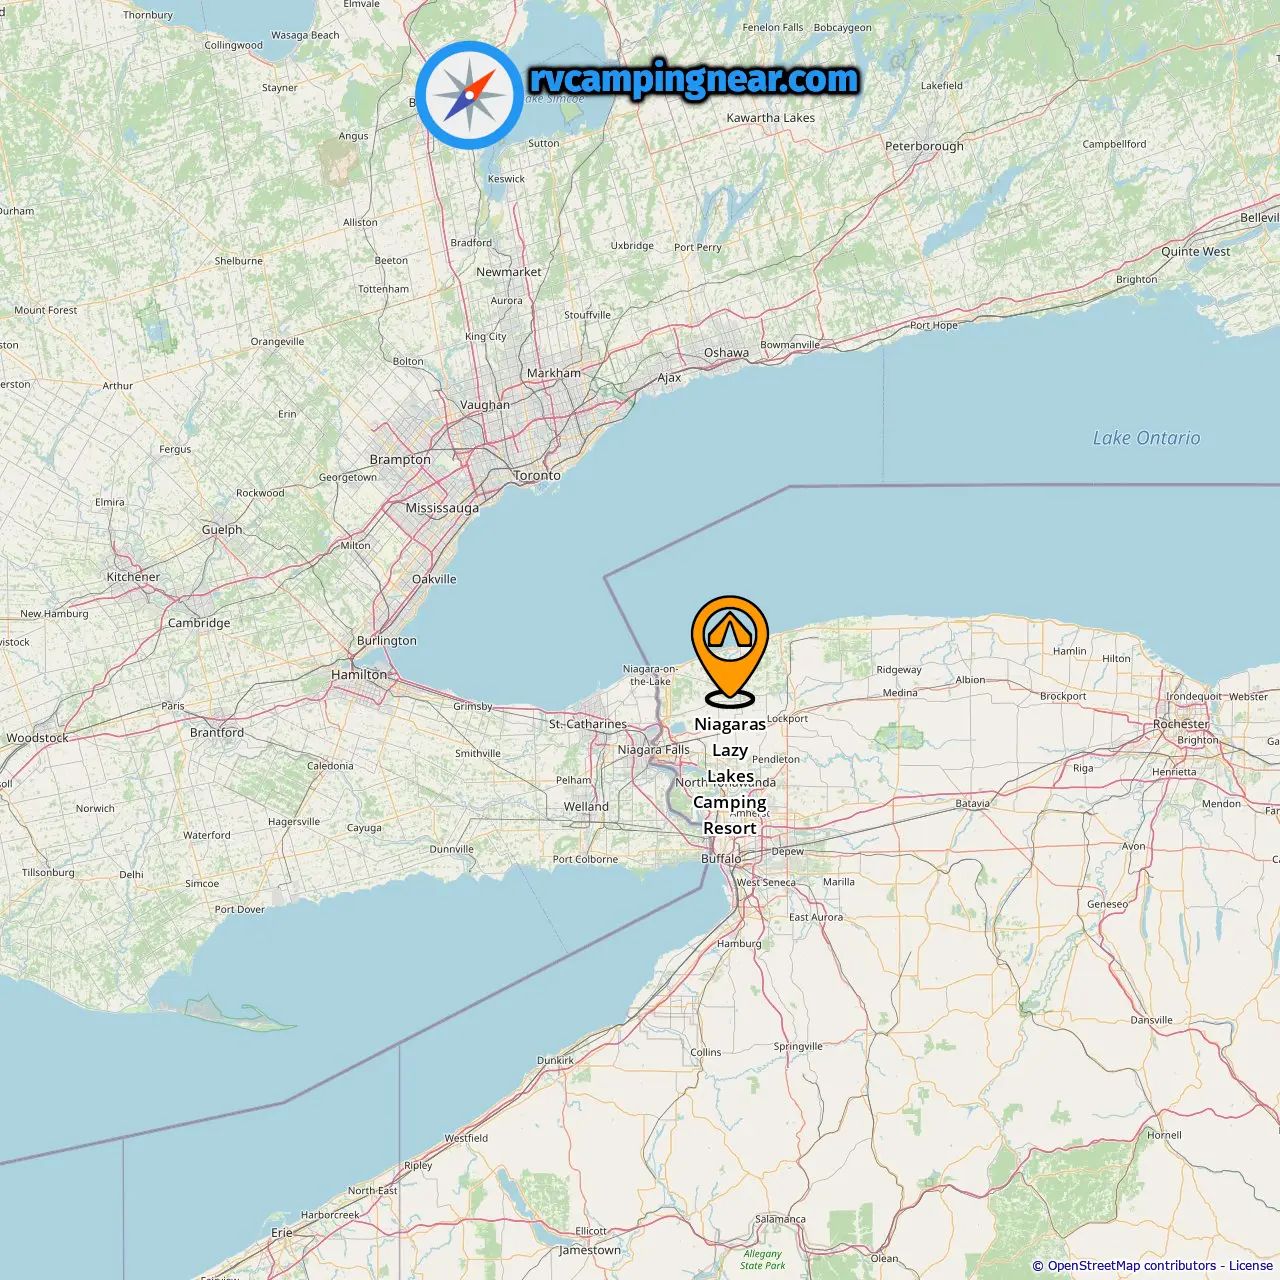This screenshot has height=1280, width=1280.
Task: Click the Toronto city label
Action: [537, 475]
